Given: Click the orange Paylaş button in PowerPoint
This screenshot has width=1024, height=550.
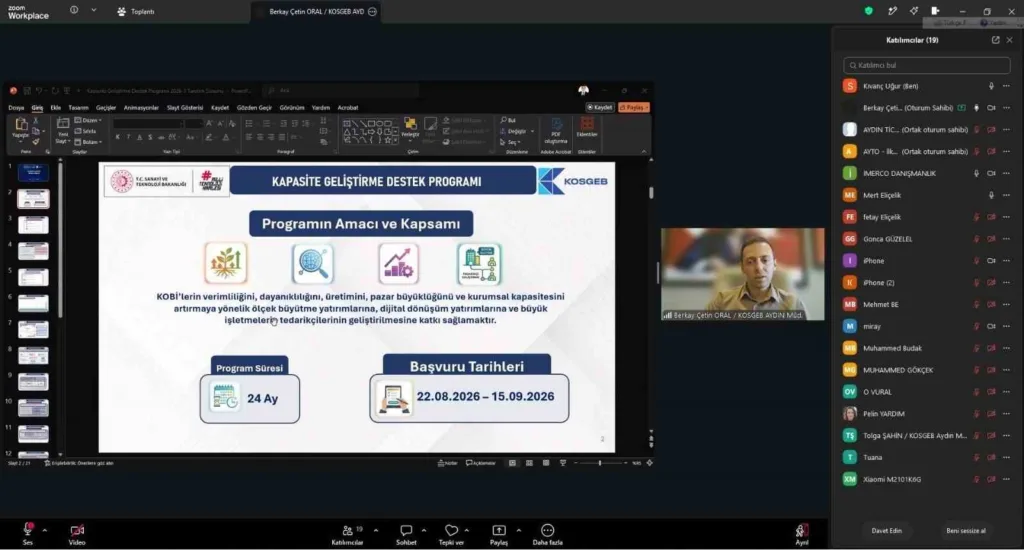Looking at the screenshot, I should [x=633, y=108].
